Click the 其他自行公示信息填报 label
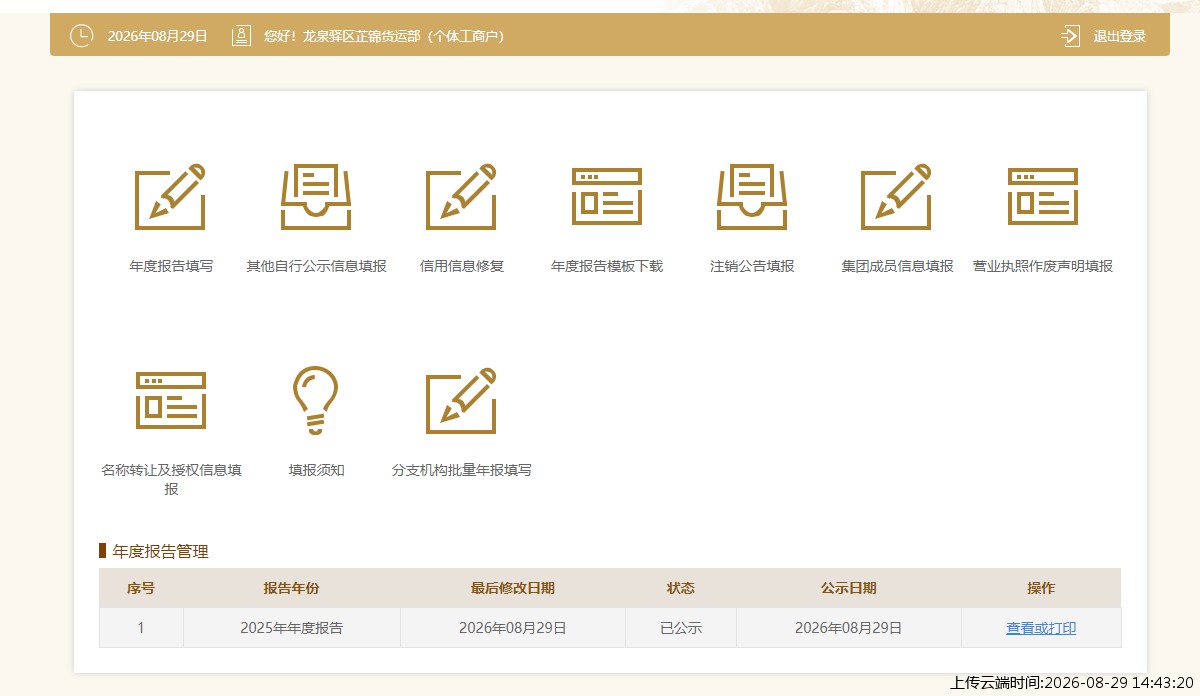 click(316, 266)
